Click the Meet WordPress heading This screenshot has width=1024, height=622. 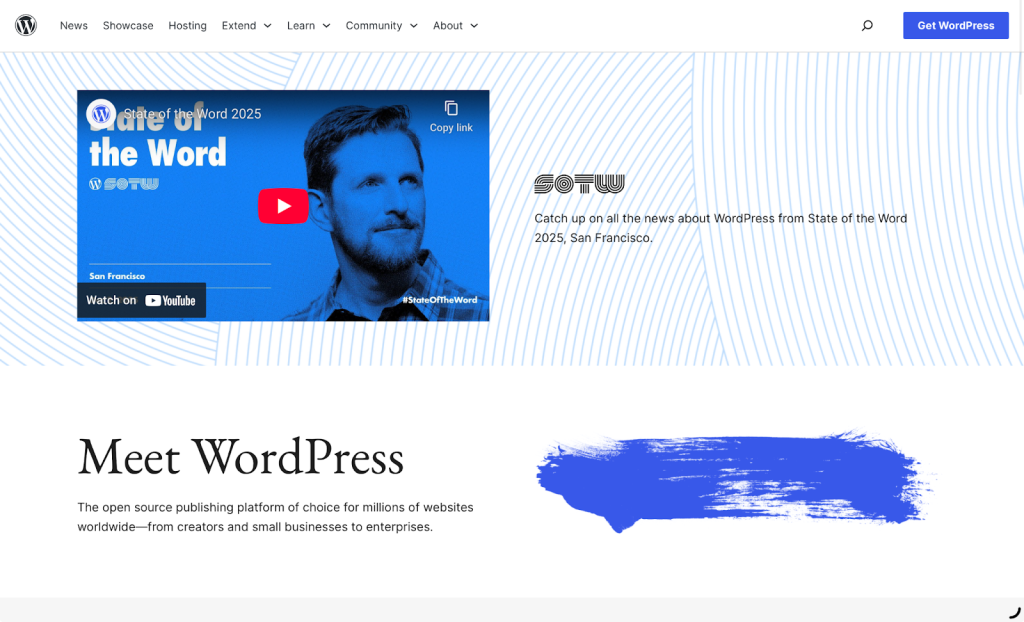[240, 457]
